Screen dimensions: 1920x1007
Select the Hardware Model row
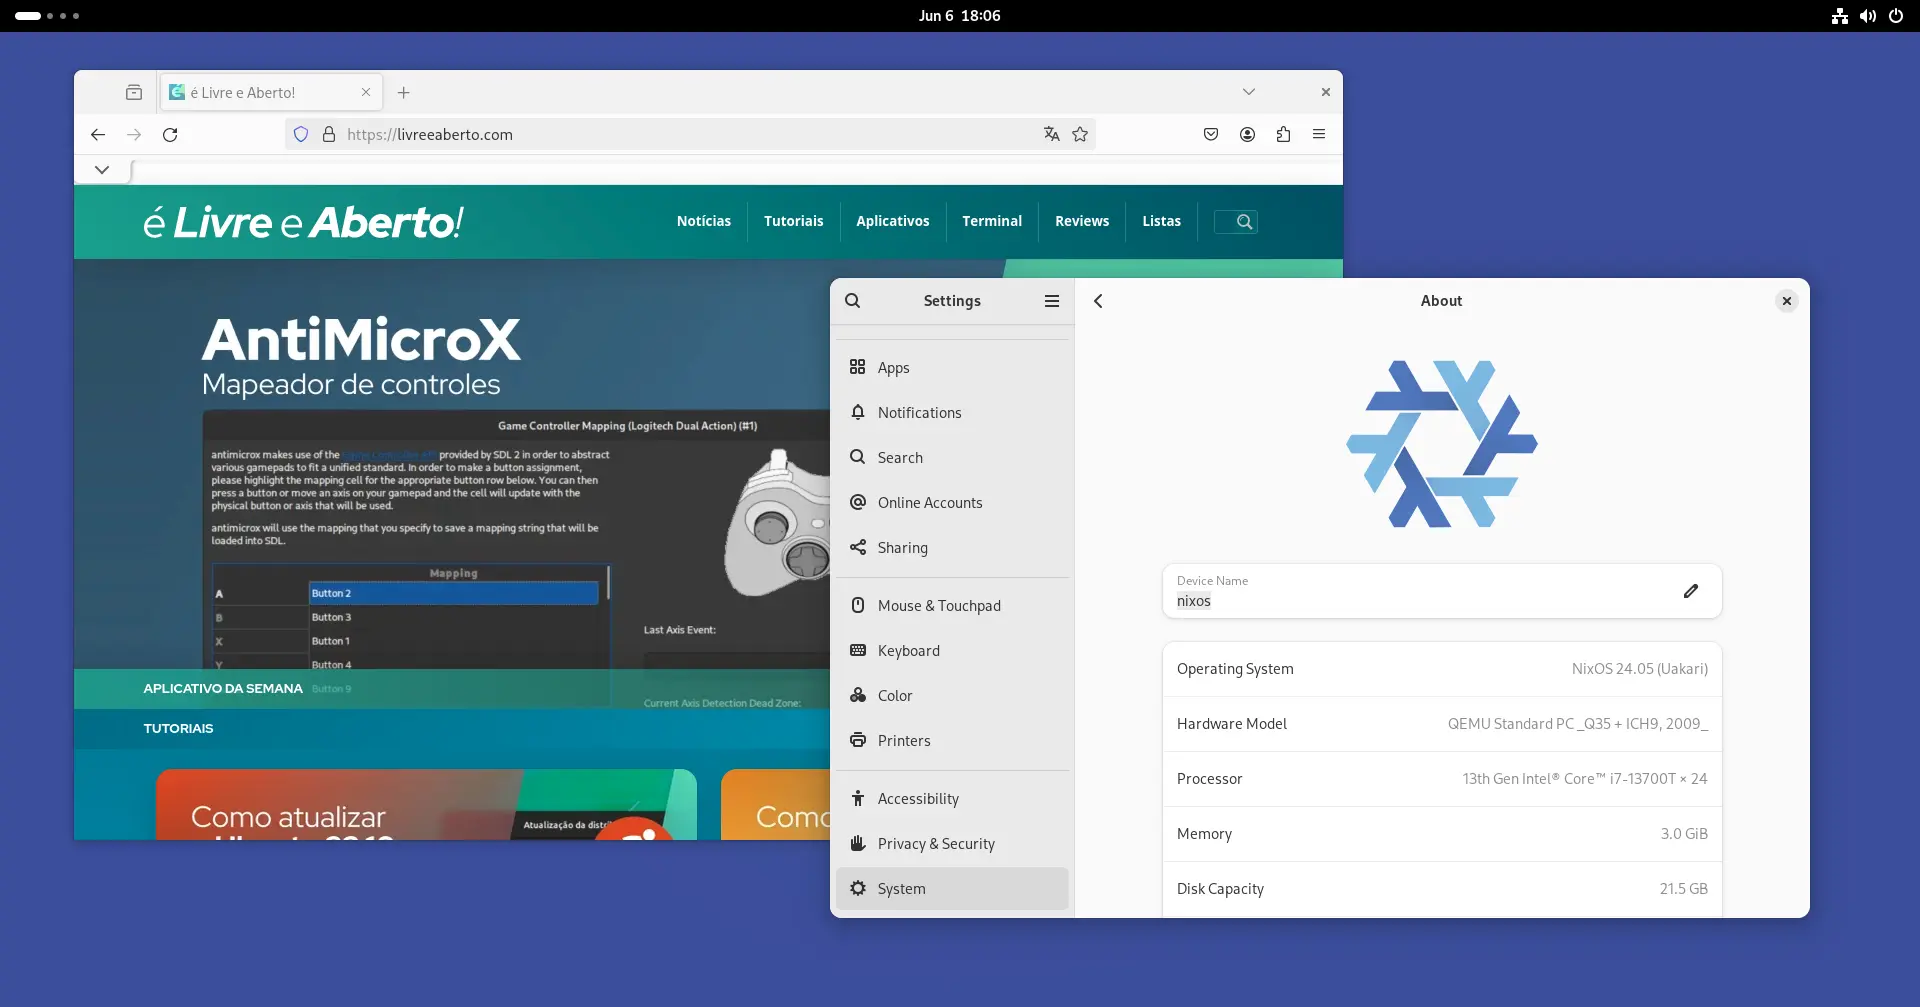pos(1442,724)
